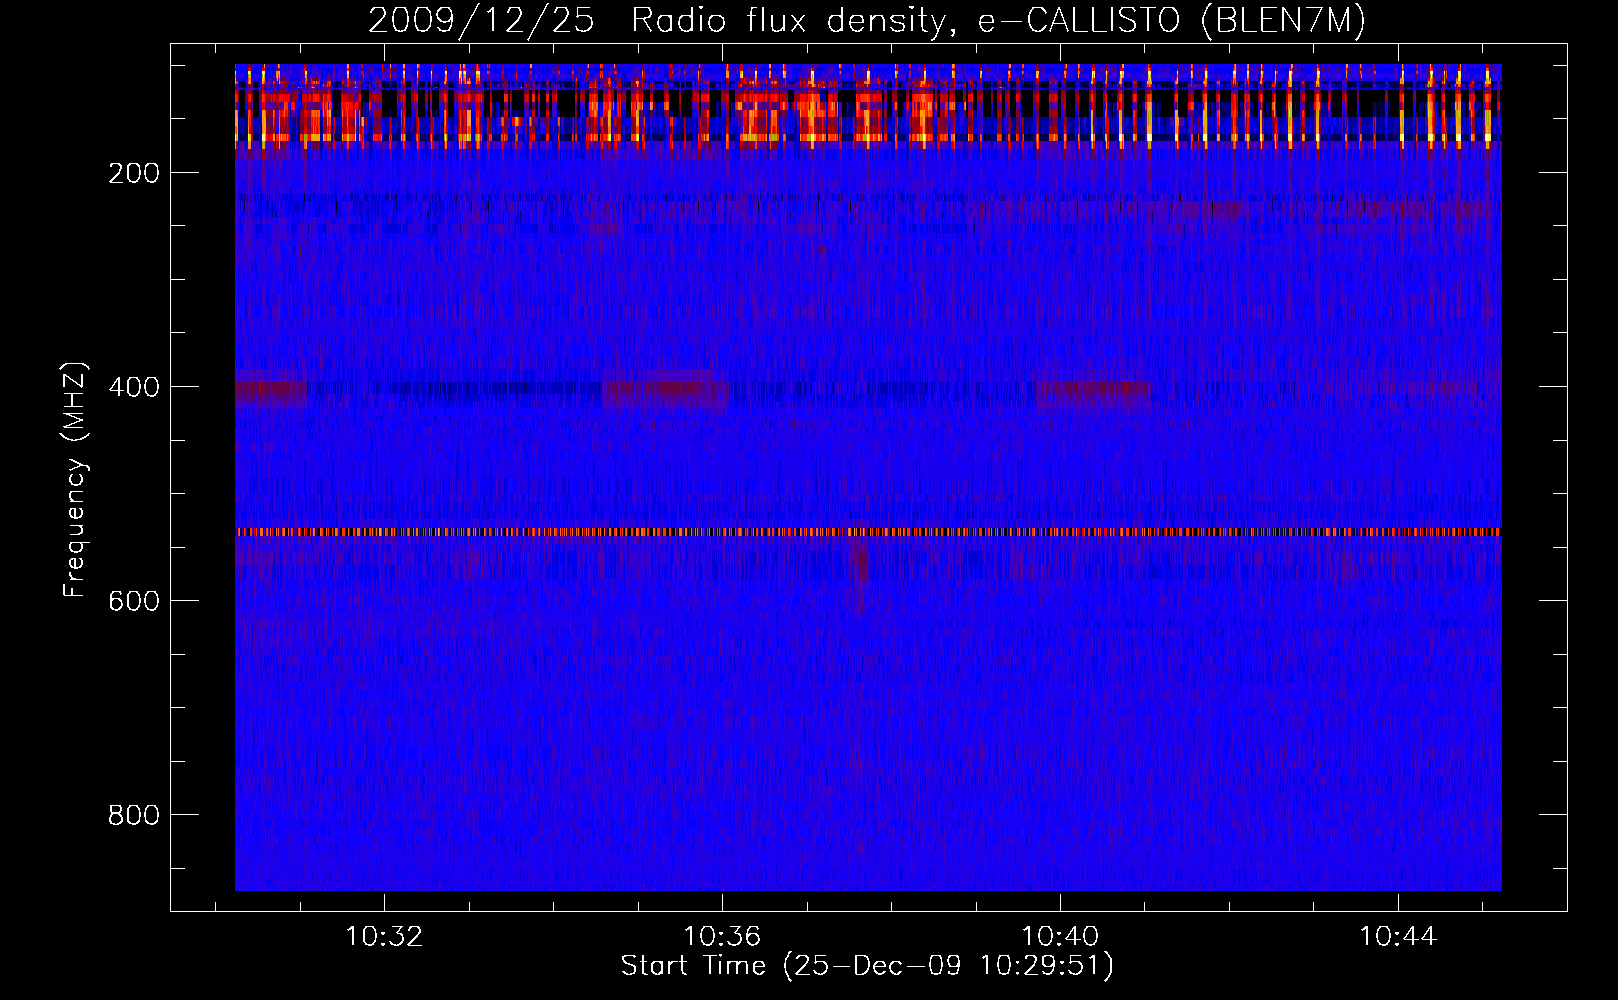Click the "Frequency (MHZ)" axis label
This screenshot has width=1618, height=1000.
(x=75, y=480)
